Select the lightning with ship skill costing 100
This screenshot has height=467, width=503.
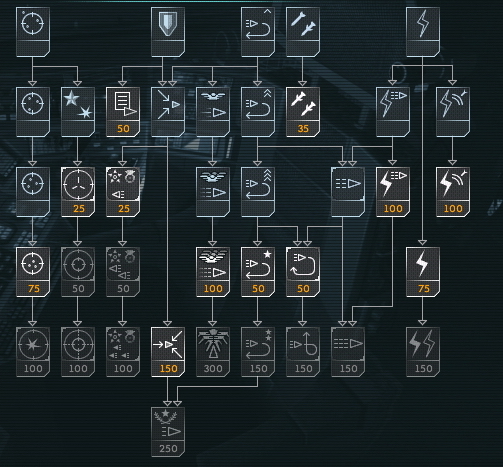click(x=393, y=192)
